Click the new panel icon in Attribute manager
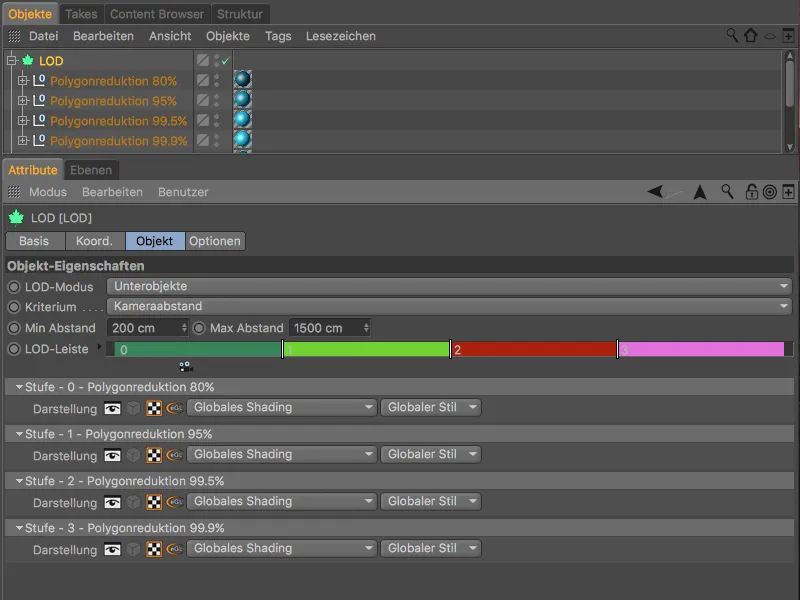 coord(788,192)
